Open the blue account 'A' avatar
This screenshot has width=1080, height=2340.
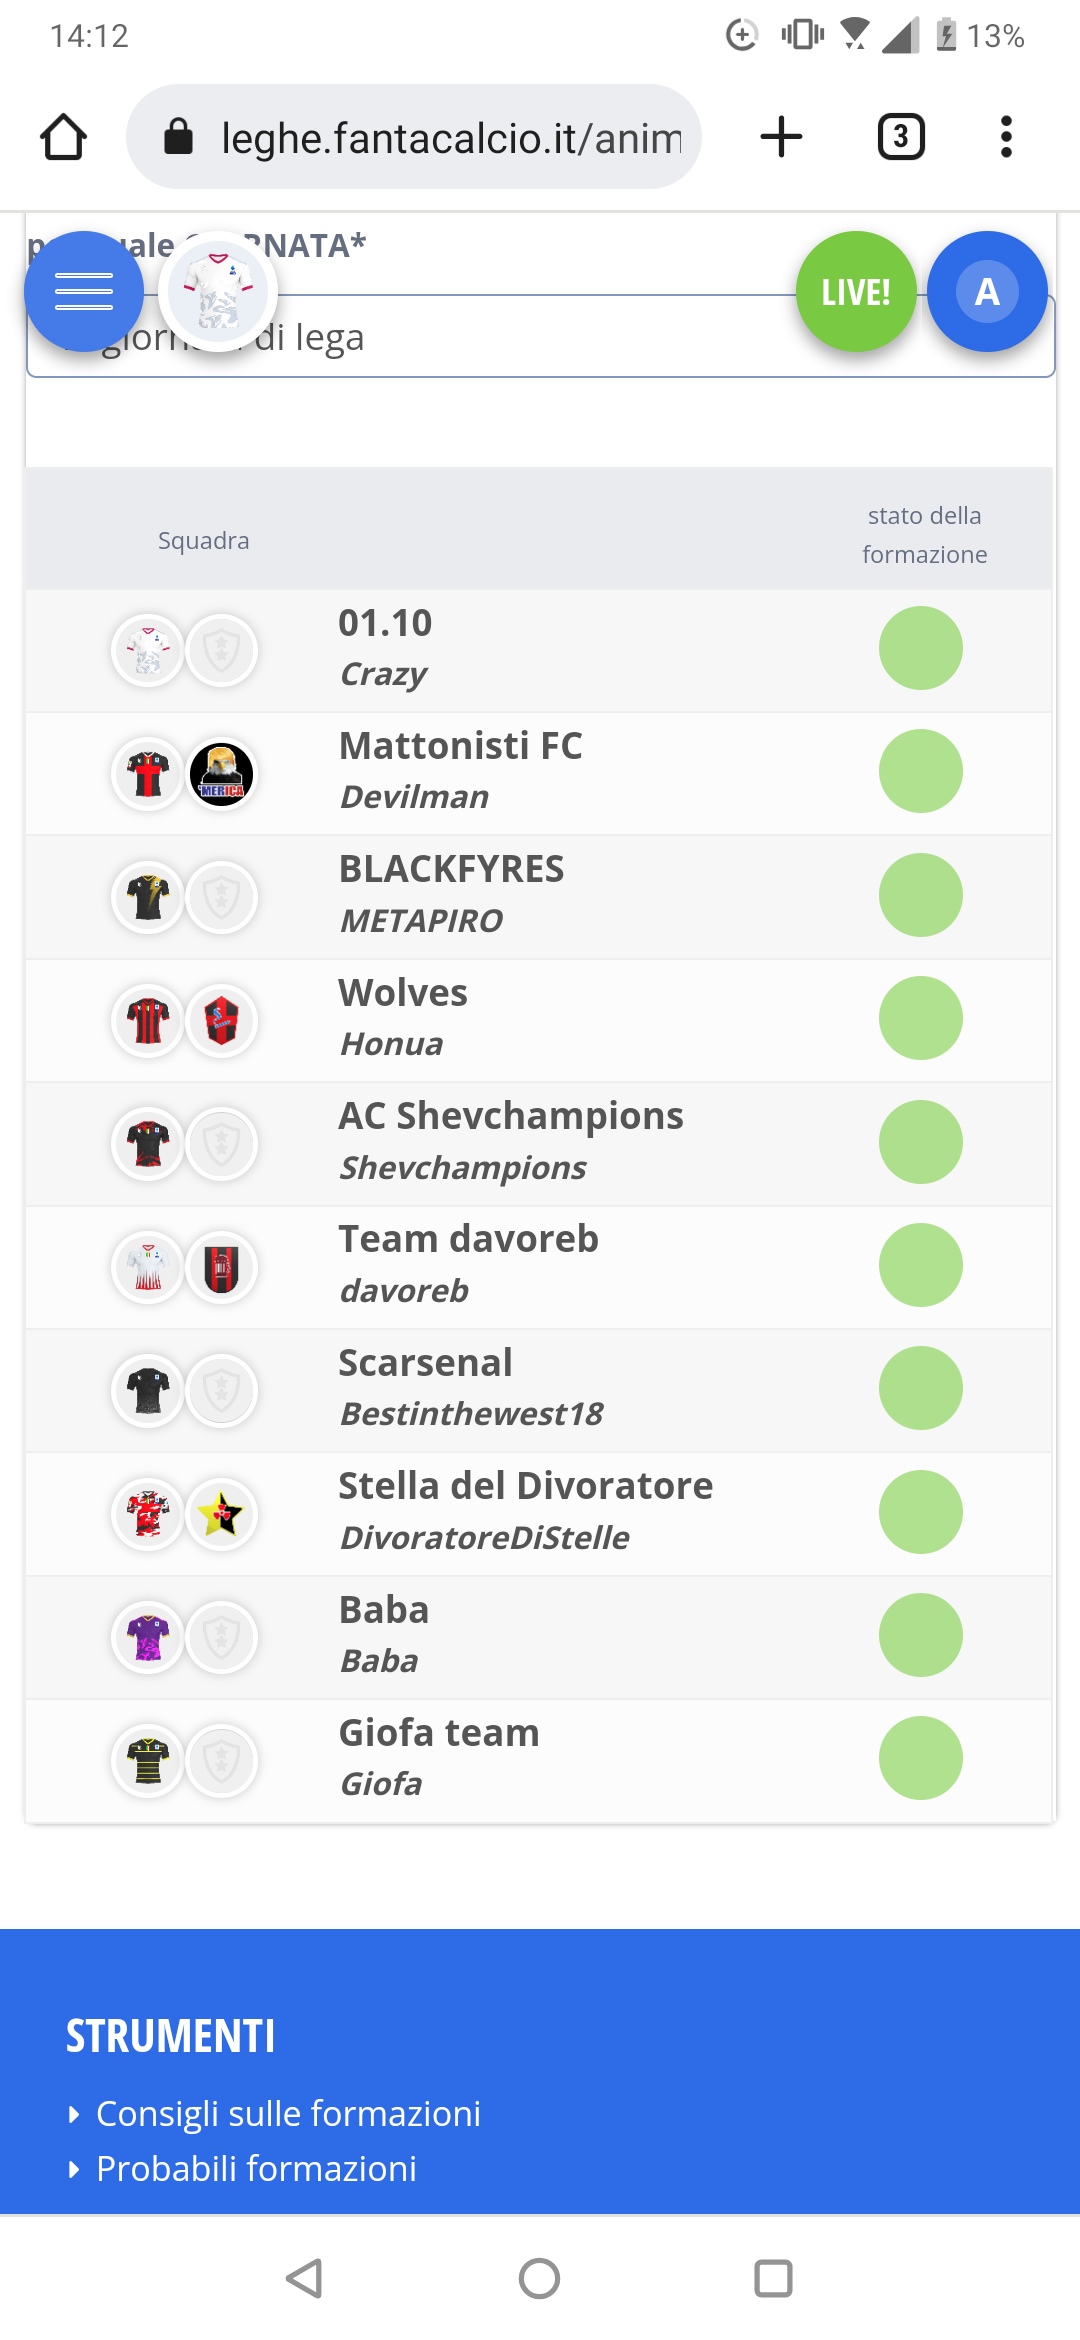987,292
